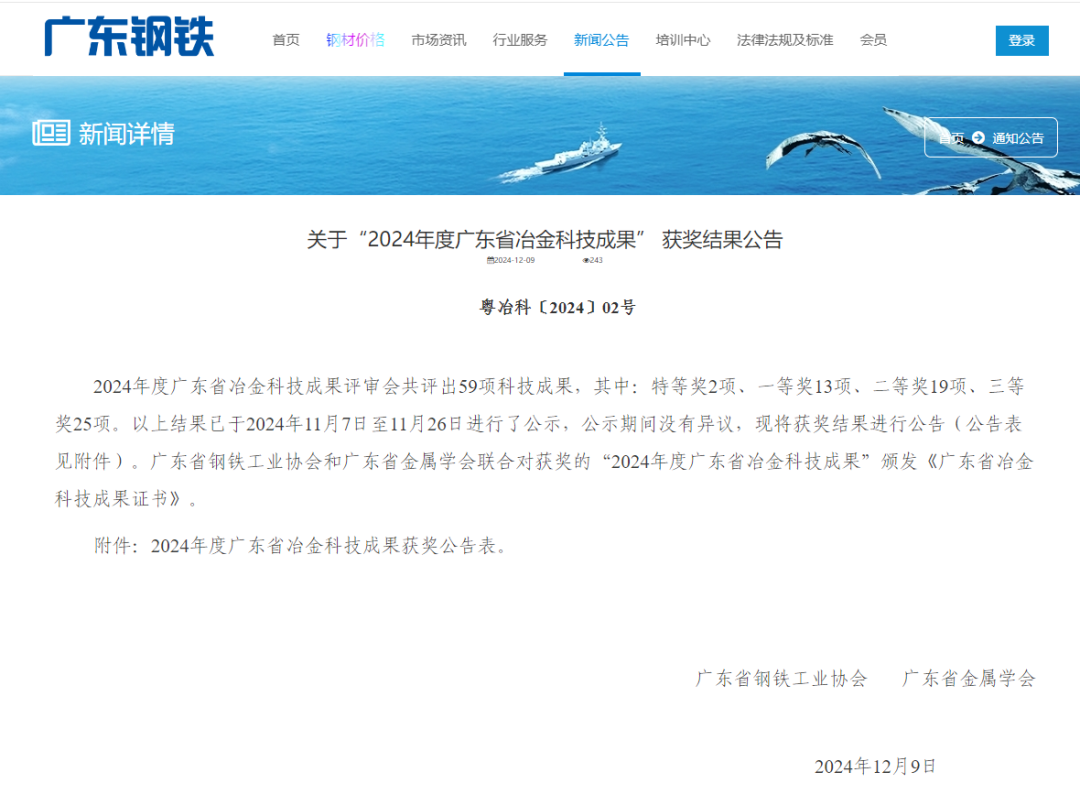Open the 法律法规及标准 menu item

click(785, 40)
